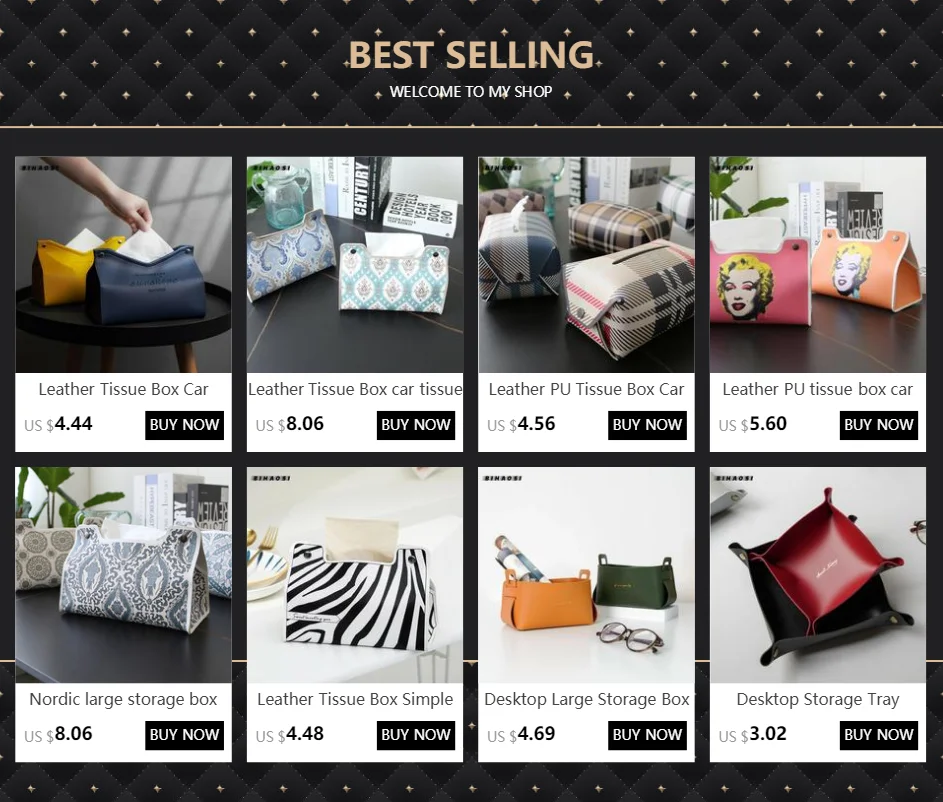This screenshot has height=802, width=943.
Task: Click the Leather Tissue Box Simple title
Action: click(x=355, y=699)
